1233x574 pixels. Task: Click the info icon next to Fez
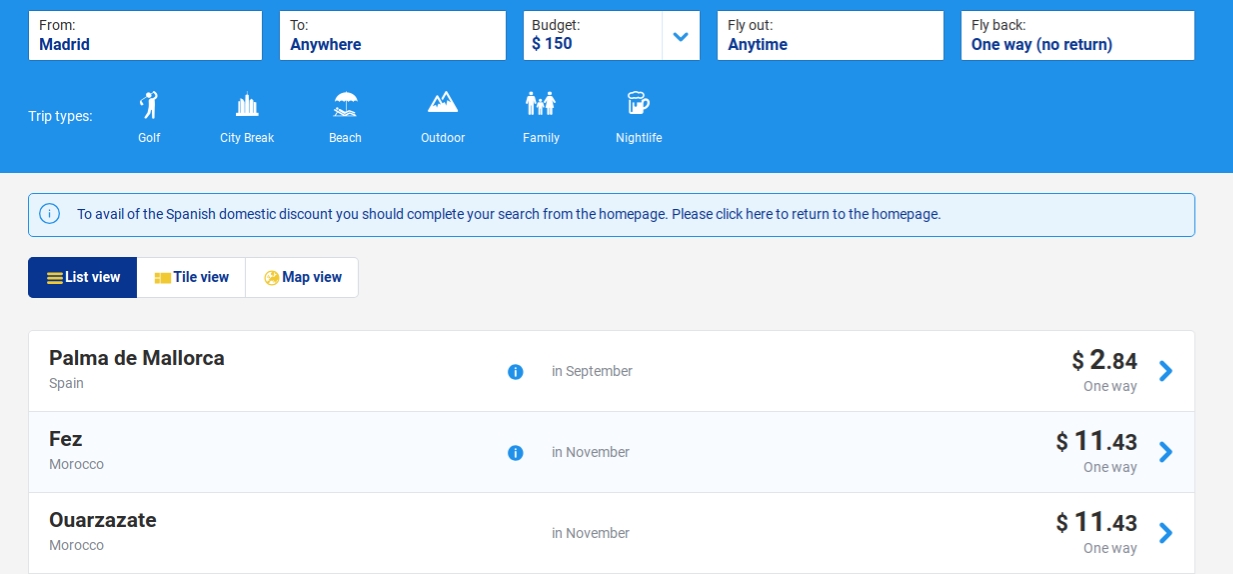click(515, 453)
